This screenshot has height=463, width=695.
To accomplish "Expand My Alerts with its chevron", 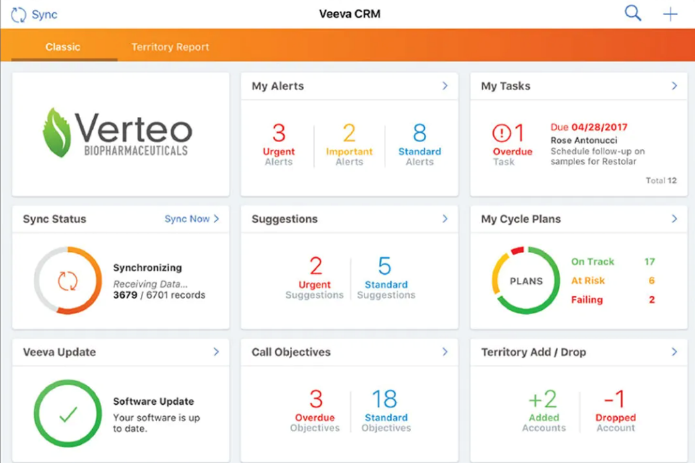I will (x=445, y=86).
